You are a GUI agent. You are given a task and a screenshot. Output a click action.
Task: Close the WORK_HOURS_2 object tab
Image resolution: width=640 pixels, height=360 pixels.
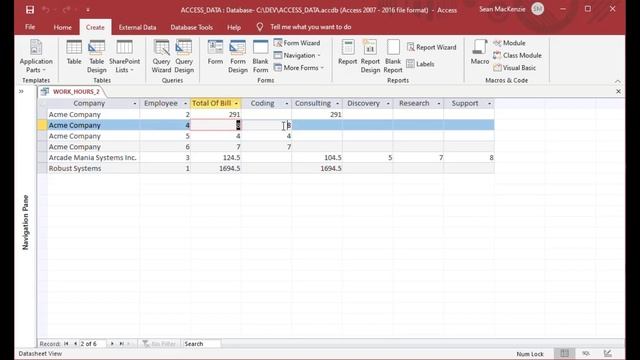(618, 91)
